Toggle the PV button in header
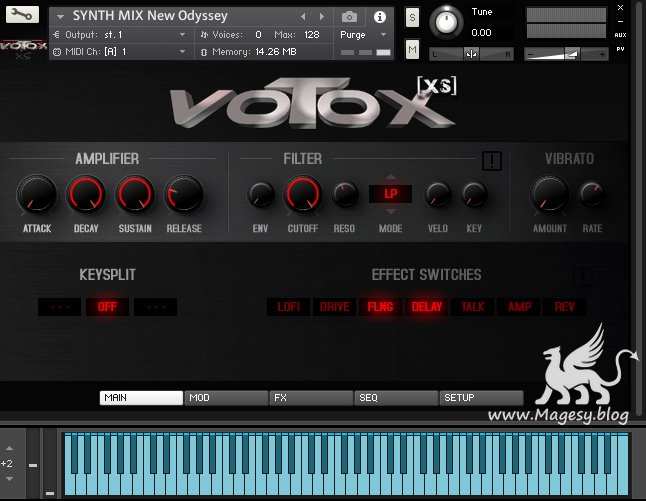This screenshot has height=501, width=646. pos(620,49)
